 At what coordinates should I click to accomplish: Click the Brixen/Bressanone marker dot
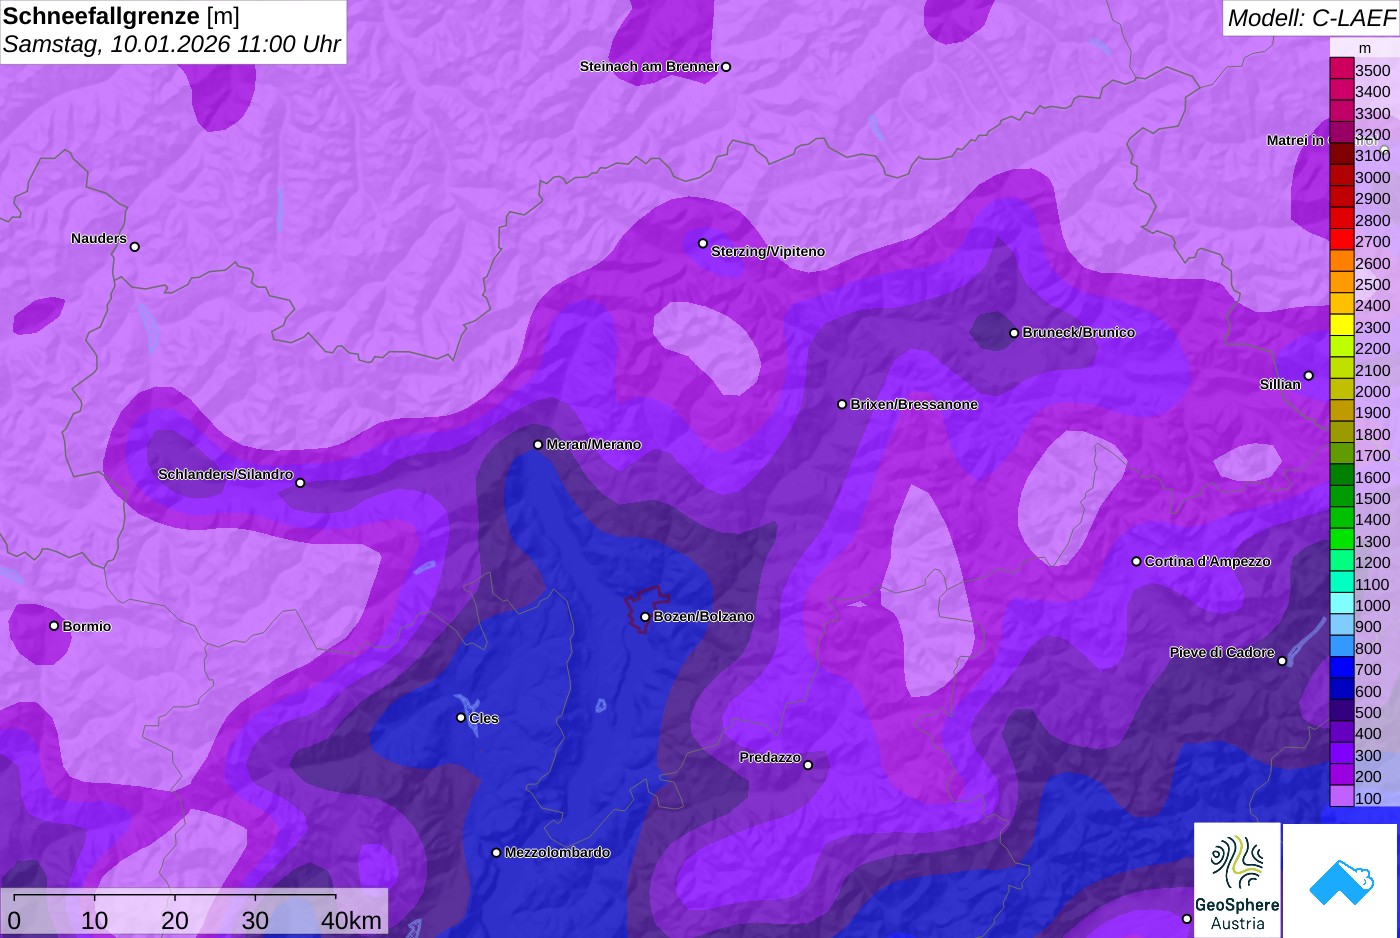[x=842, y=405]
